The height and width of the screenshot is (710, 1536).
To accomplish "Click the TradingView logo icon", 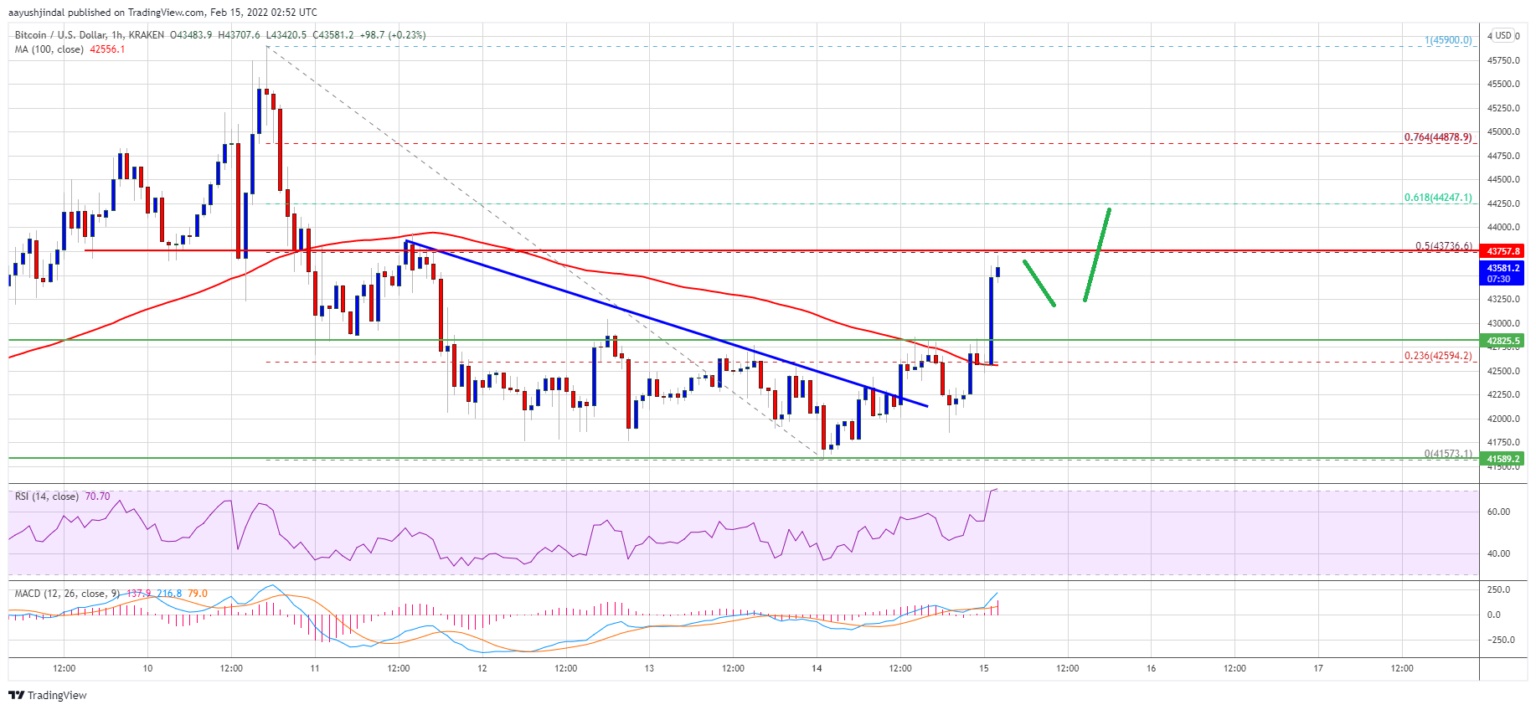I will point(15,695).
